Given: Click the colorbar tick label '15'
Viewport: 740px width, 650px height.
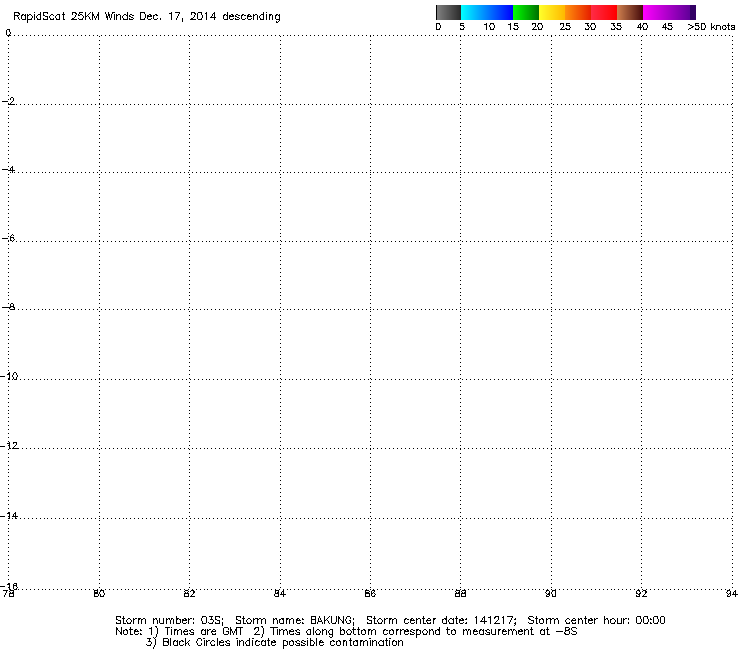Looking at the screenshot, I should (513, 27).
